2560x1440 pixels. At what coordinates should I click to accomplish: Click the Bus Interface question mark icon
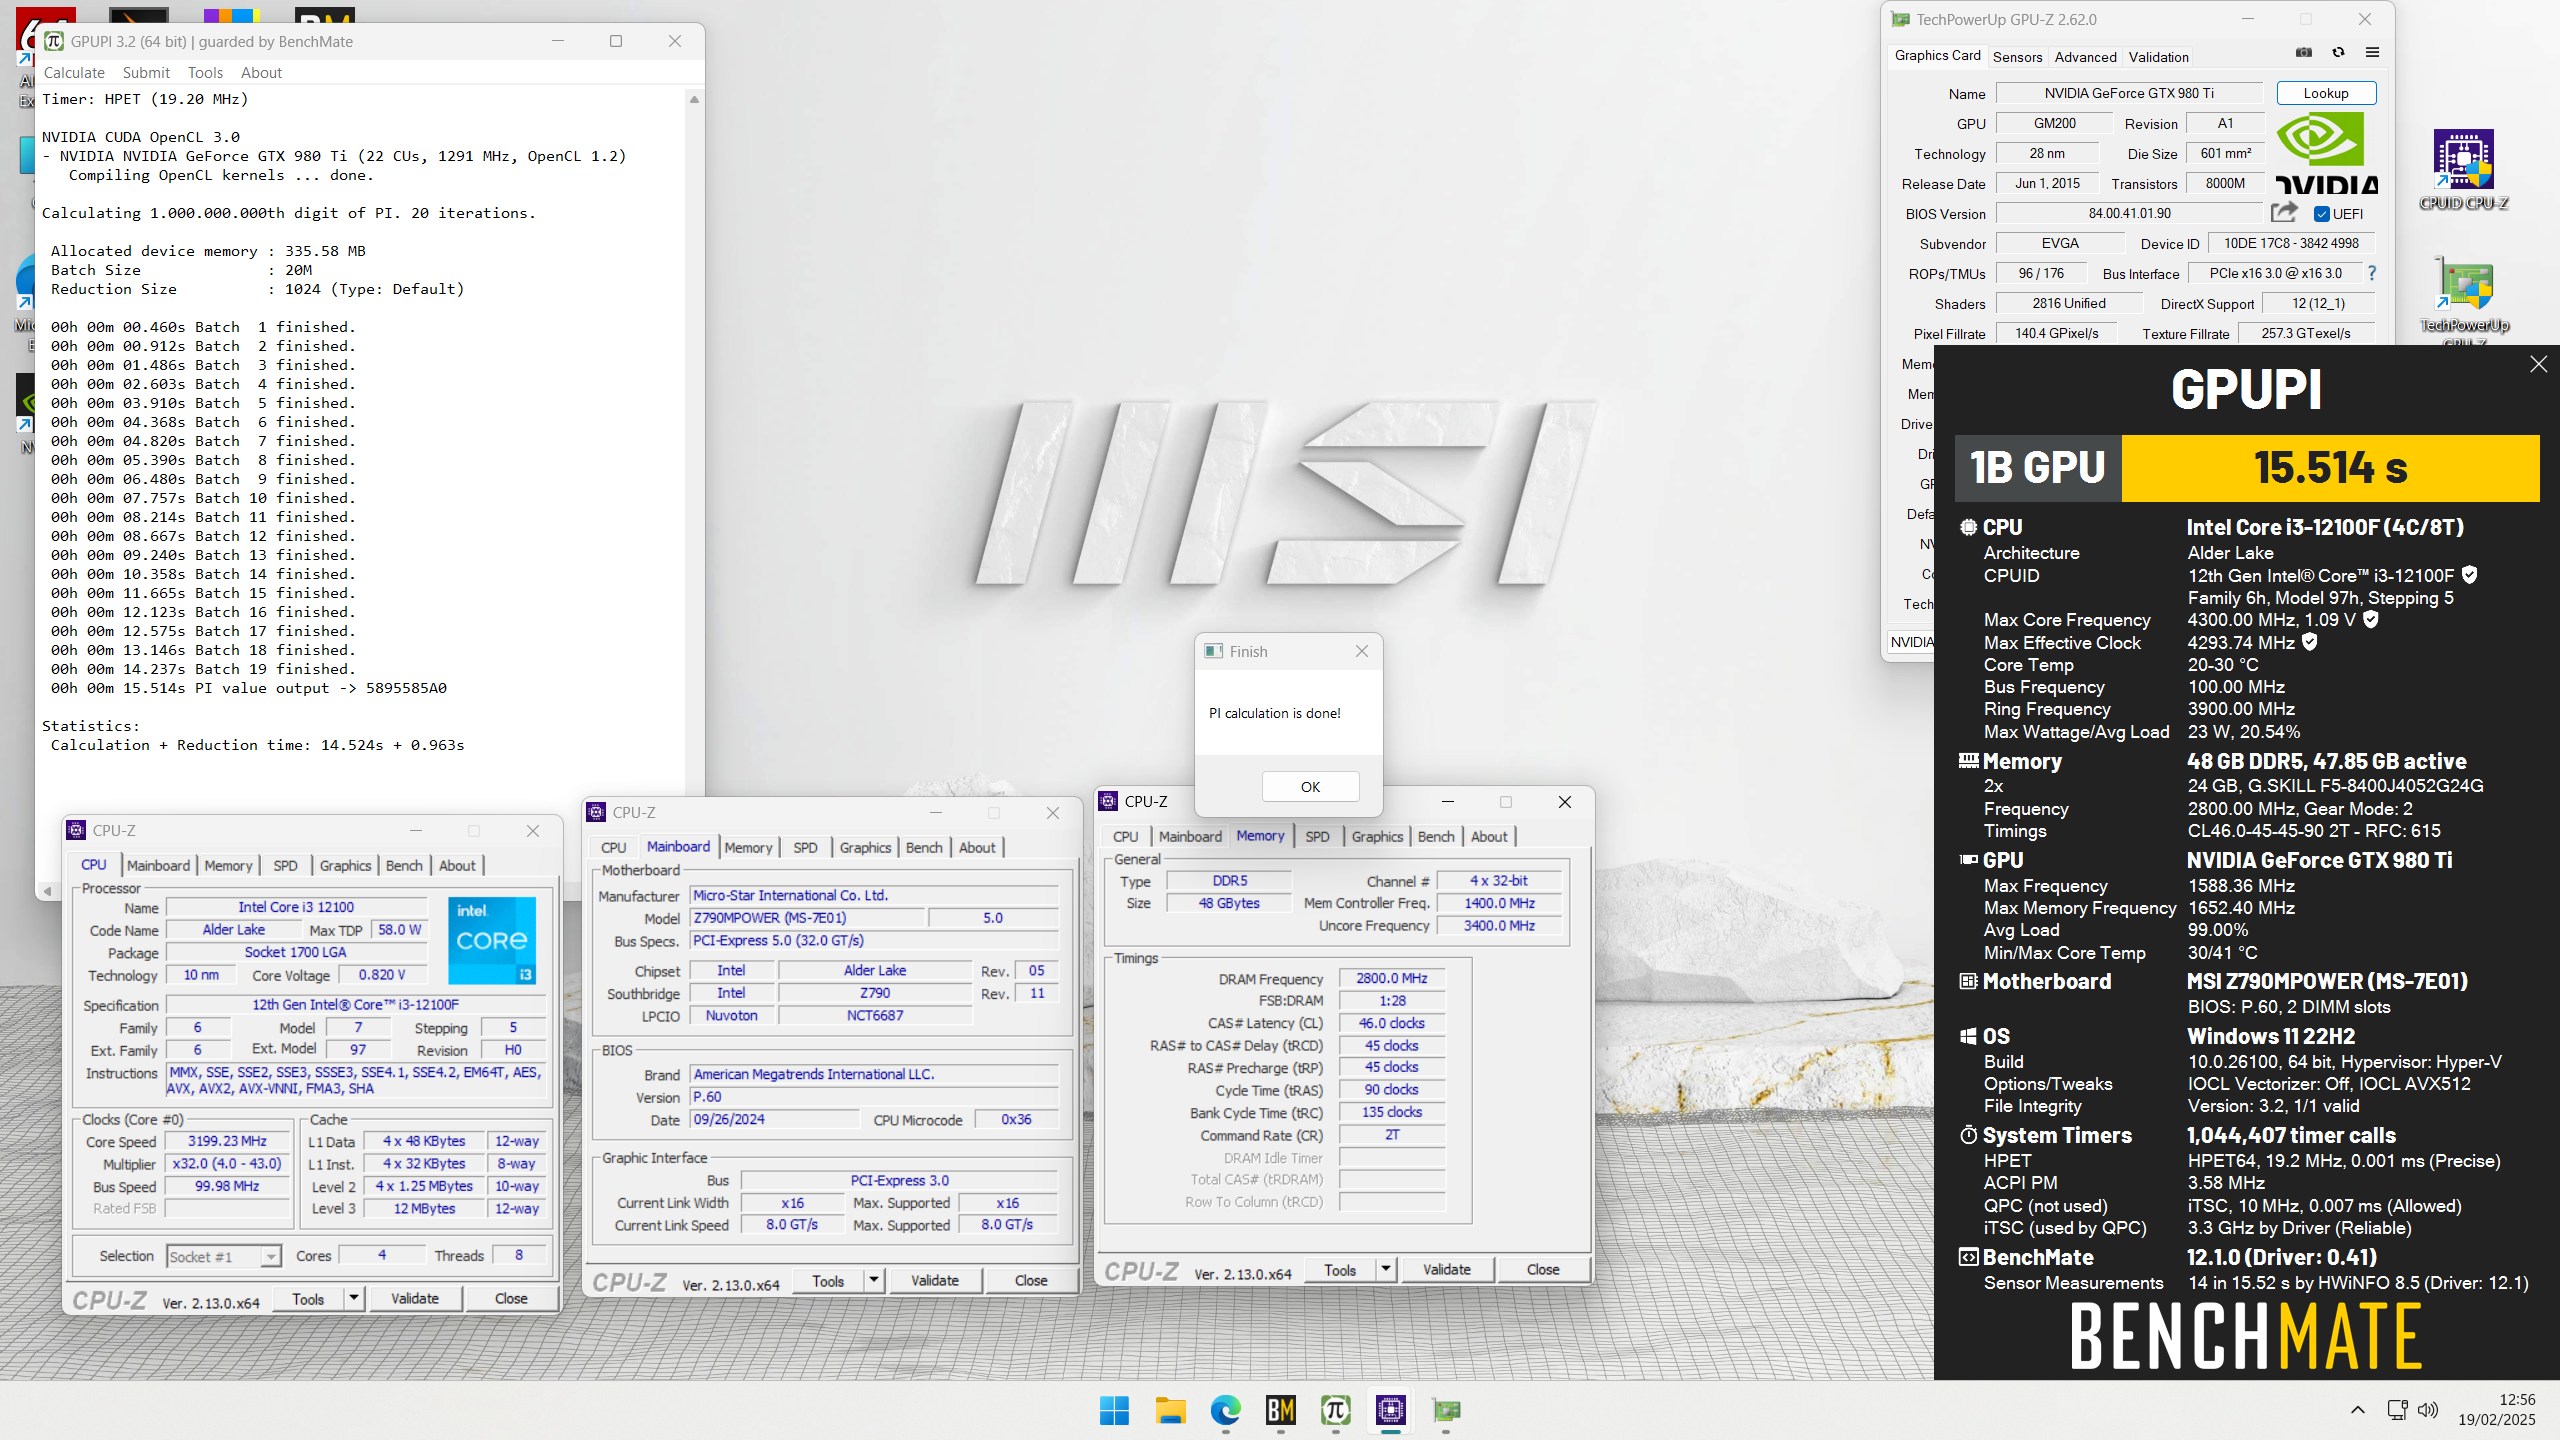click(x=2371, y=273)
